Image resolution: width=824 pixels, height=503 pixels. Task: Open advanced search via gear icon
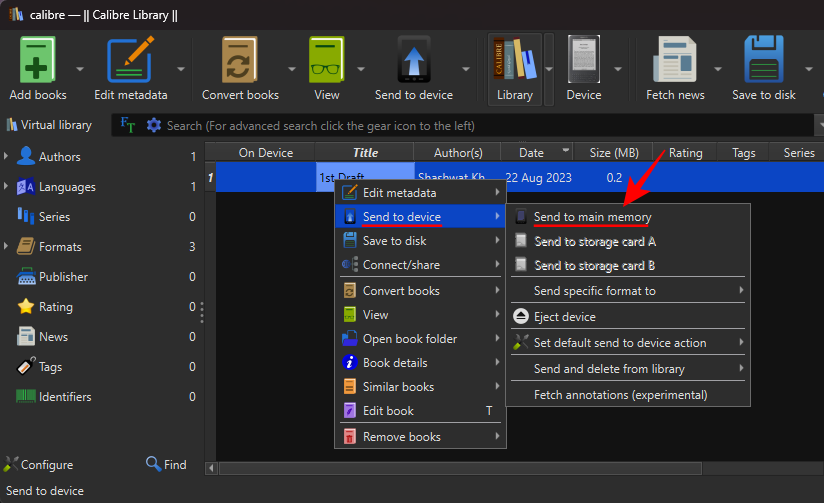153,126
